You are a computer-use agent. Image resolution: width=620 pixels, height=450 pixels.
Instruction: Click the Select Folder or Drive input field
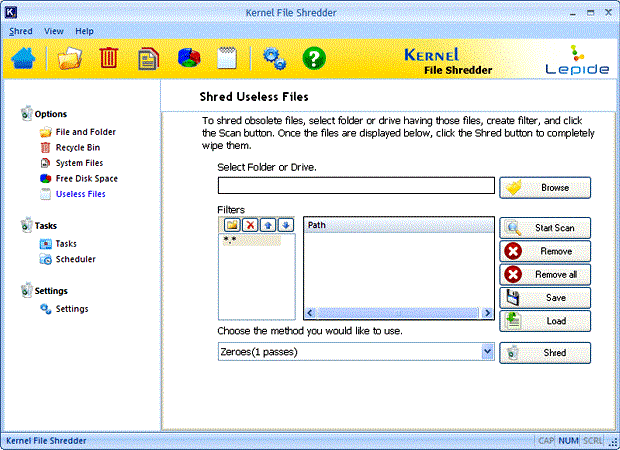click(x=356, y=185)
